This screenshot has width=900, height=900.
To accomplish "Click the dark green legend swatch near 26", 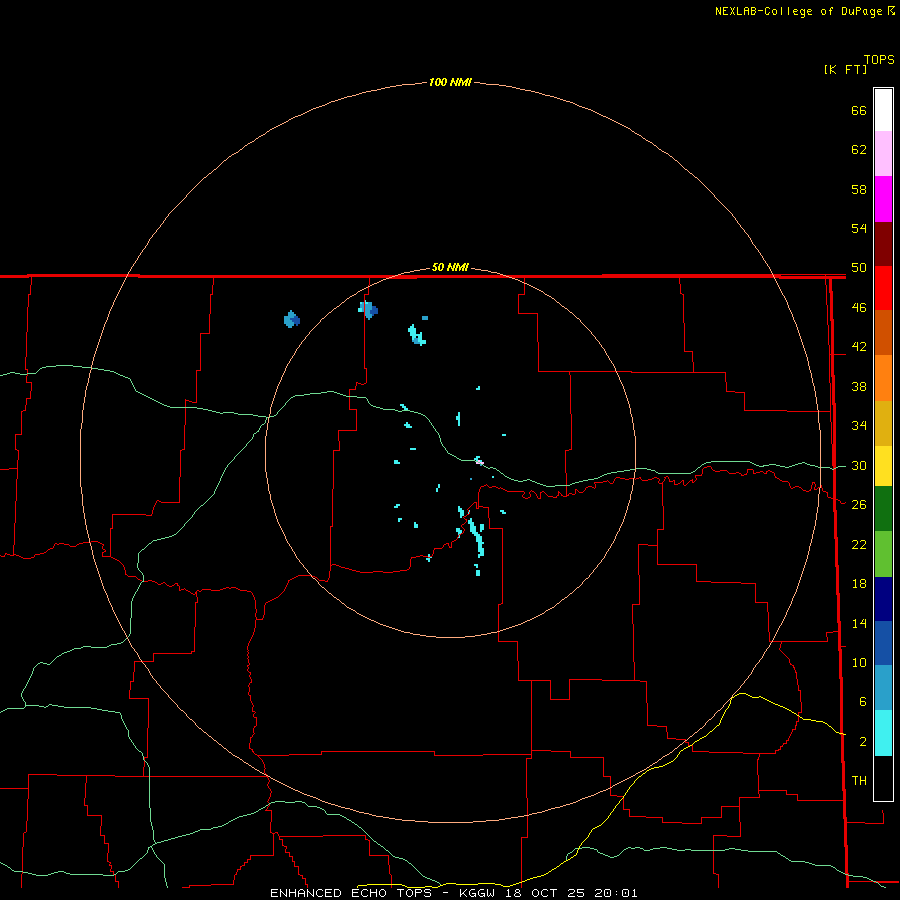I will pyautogui.click(x=883, y=509).
